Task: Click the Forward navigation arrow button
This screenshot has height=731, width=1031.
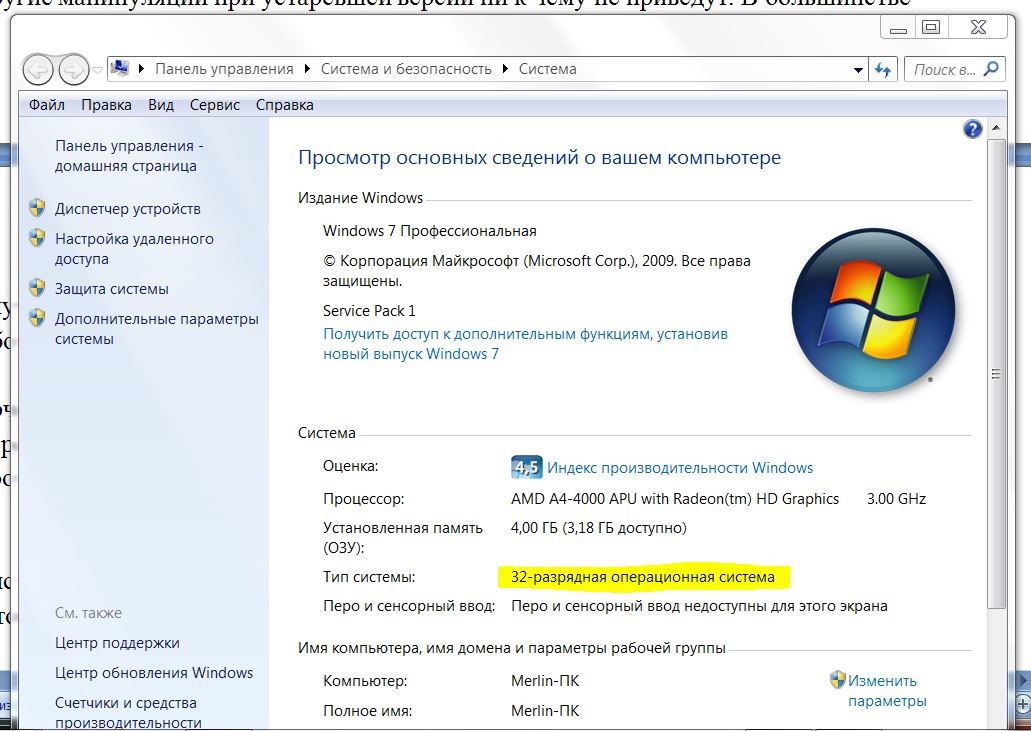Action: pos(73,70)
